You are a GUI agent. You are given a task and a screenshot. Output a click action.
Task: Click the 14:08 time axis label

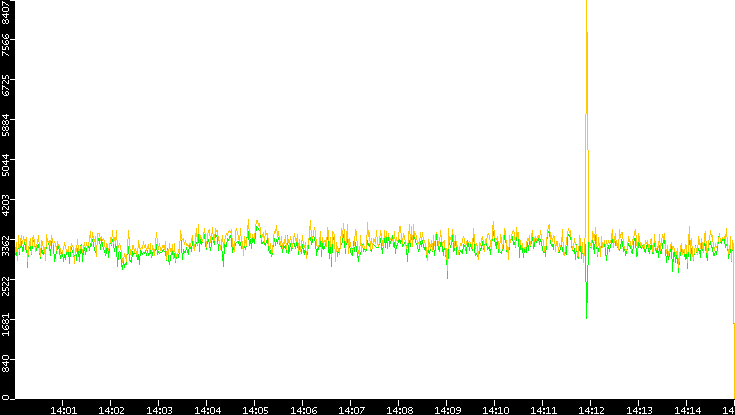pos(399,411)
